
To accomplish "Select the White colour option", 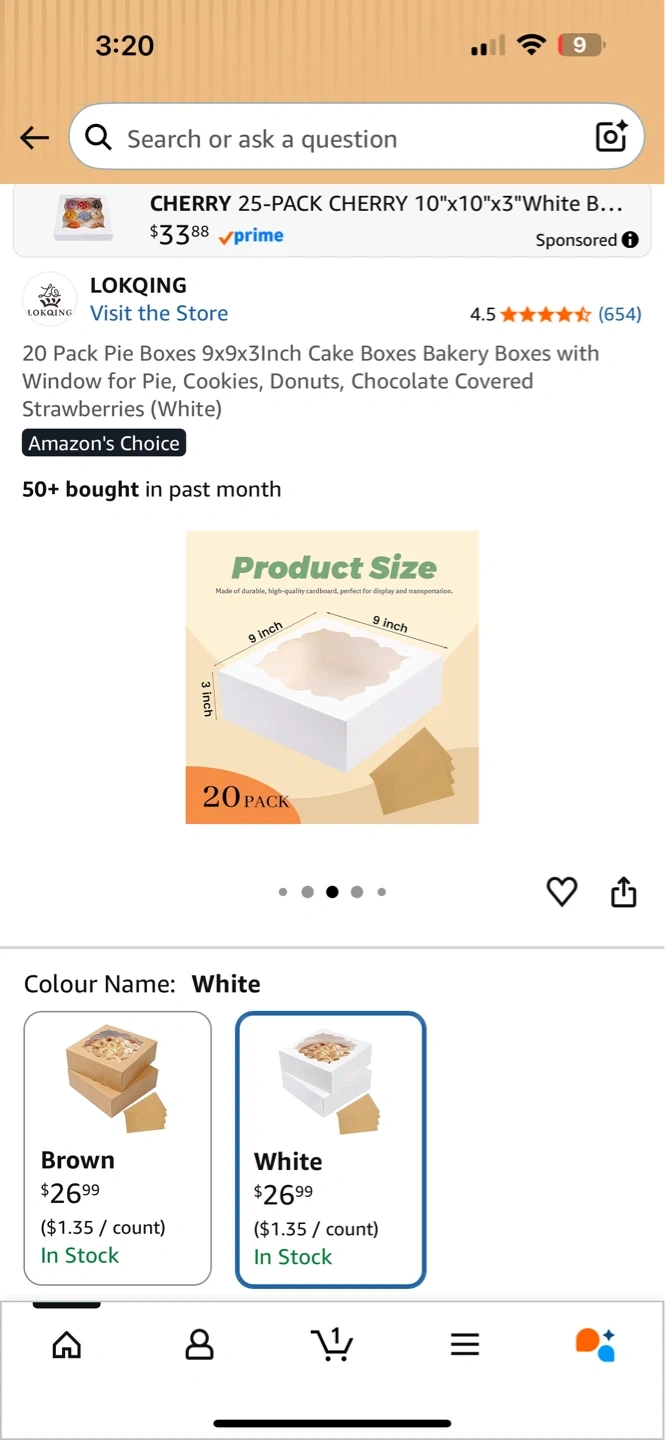I will 331,1149.
